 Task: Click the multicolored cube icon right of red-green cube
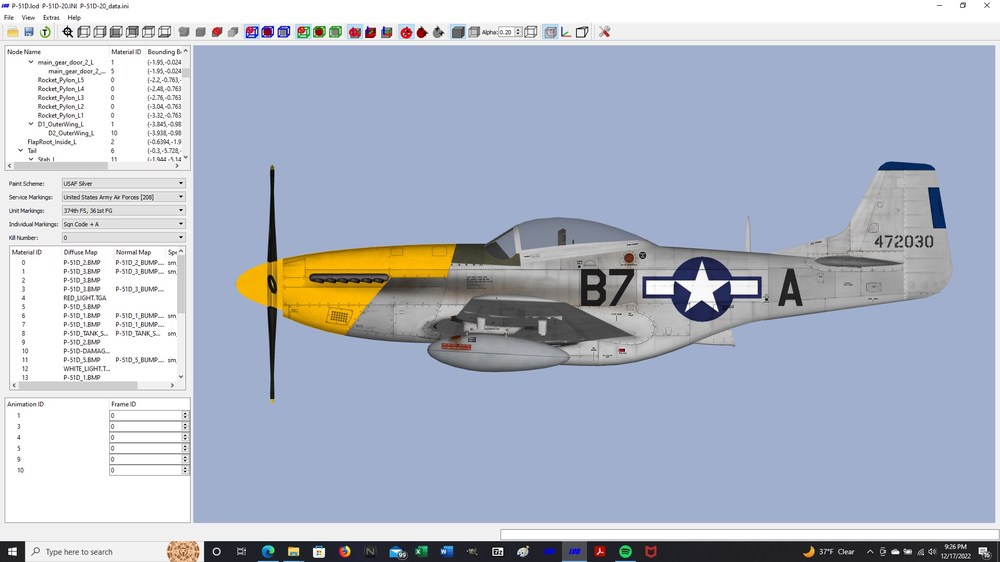click(x=386, y=32)
